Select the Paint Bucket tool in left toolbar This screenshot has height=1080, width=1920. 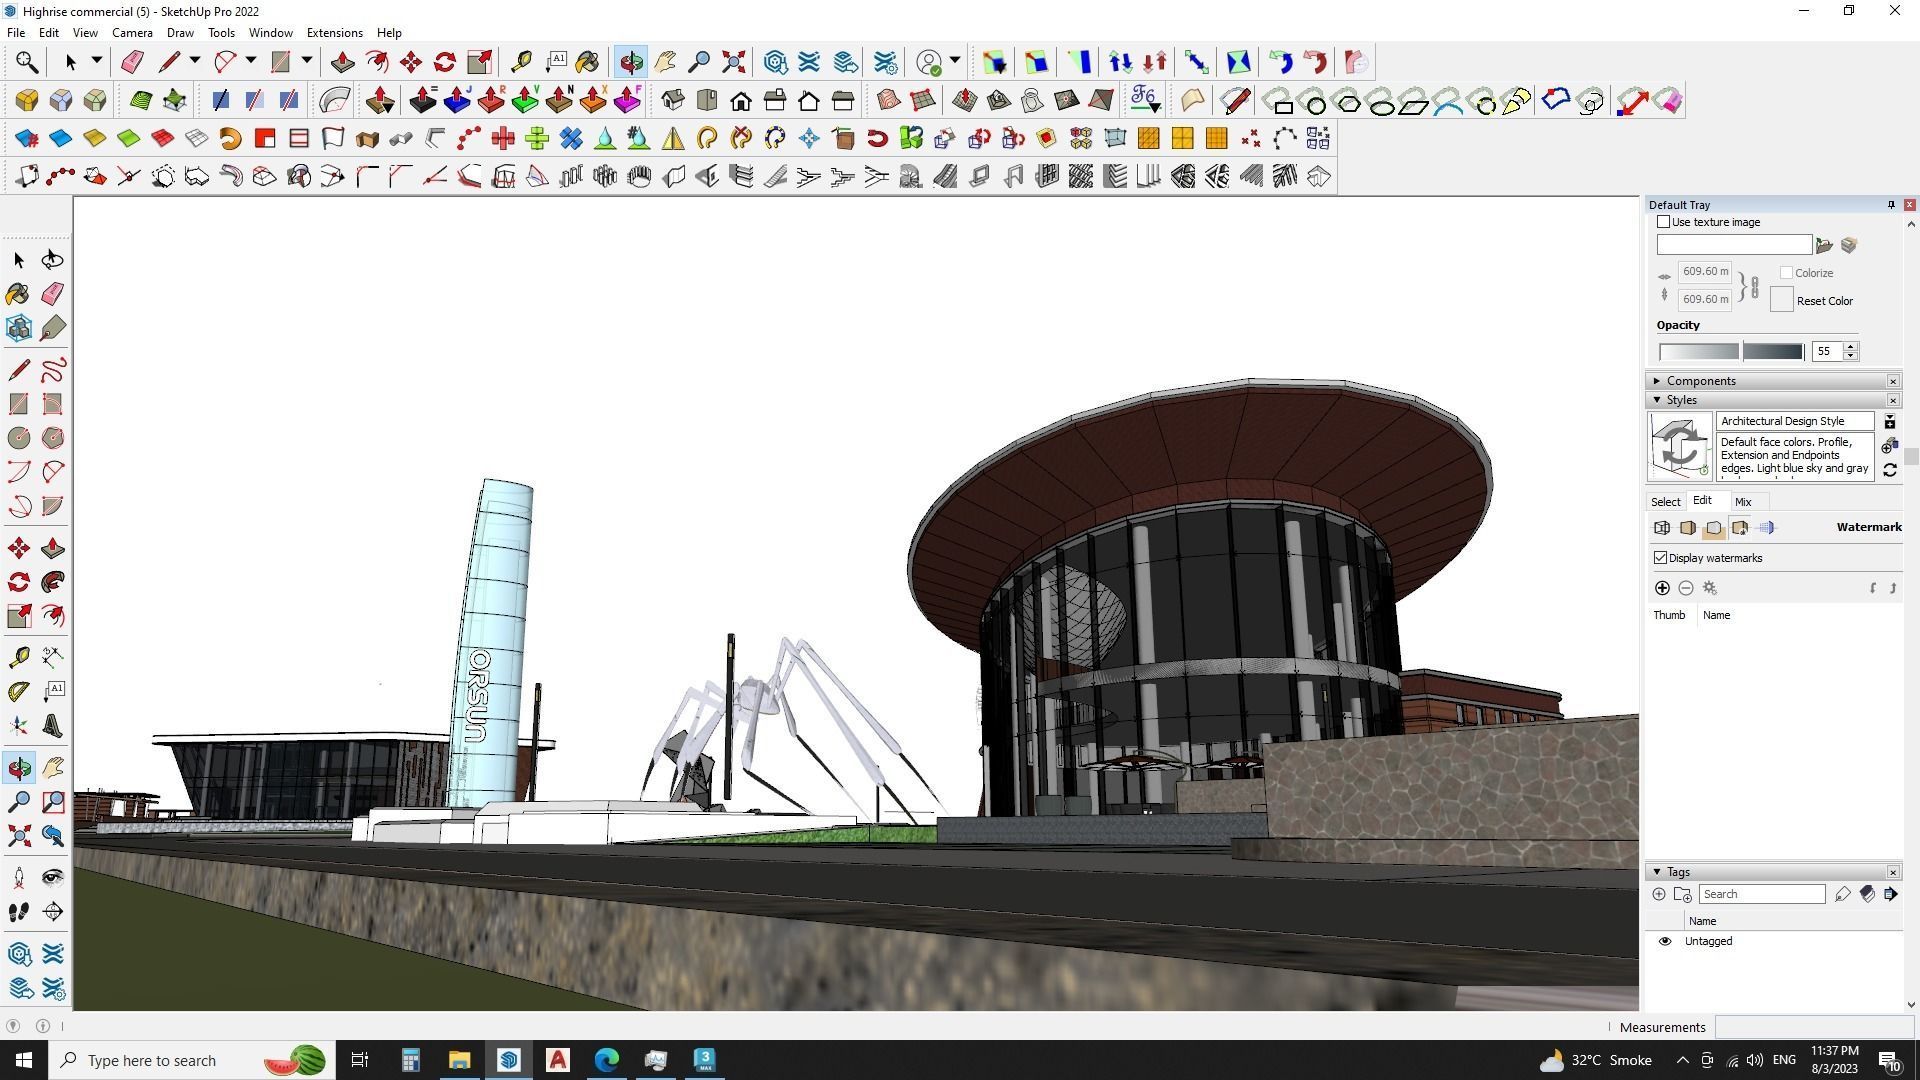click(18, 294)
